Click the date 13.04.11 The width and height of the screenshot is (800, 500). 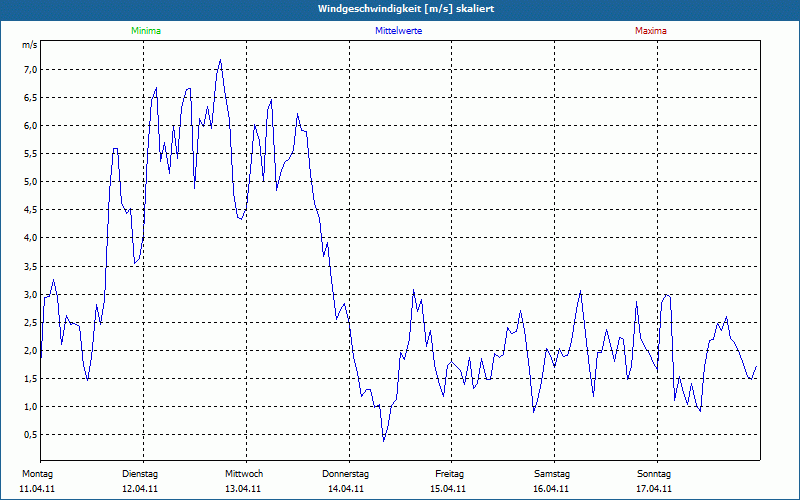click(243, 489)
